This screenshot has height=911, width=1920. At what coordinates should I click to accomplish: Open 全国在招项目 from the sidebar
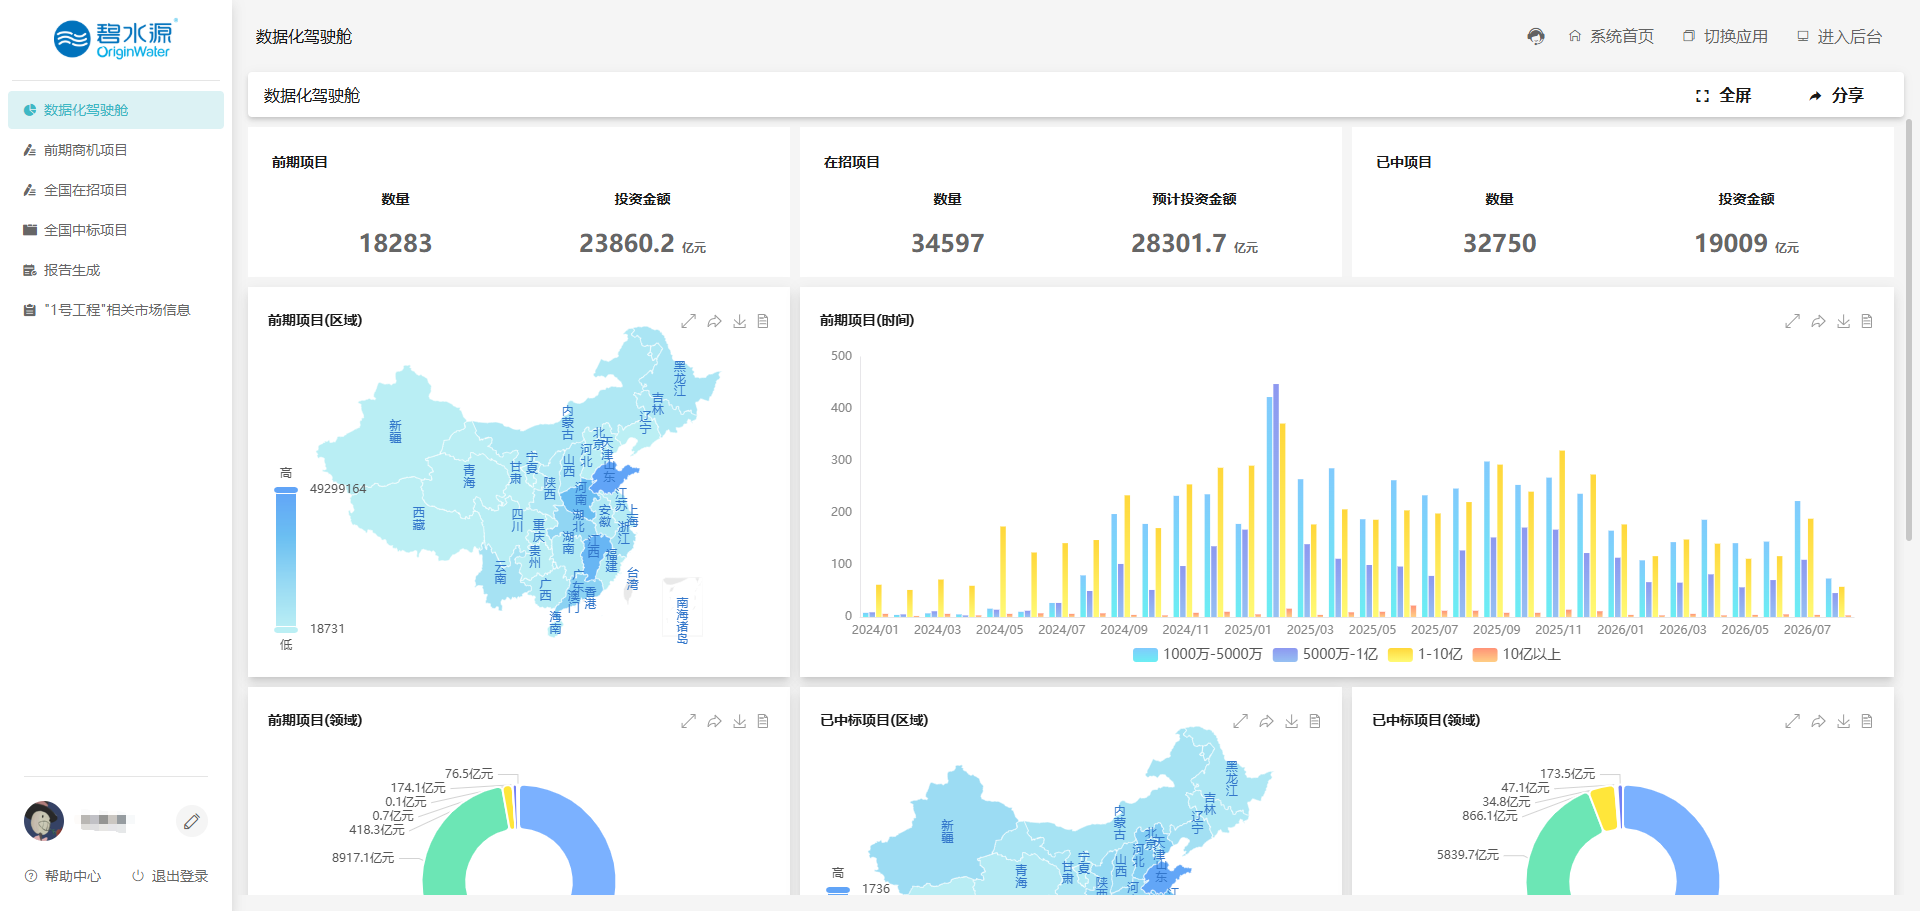coord(116,190)
